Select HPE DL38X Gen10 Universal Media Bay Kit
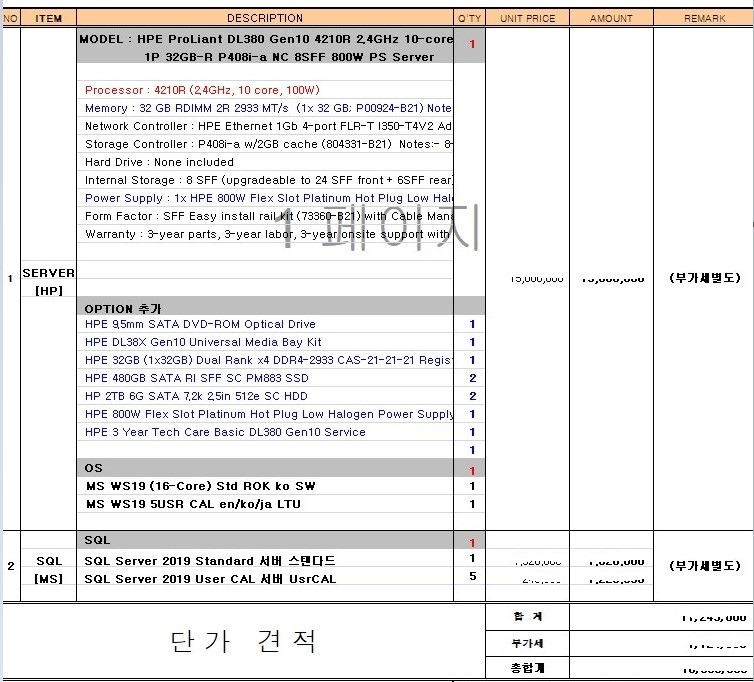The image size is (754, 682). [x=265, y=342]
